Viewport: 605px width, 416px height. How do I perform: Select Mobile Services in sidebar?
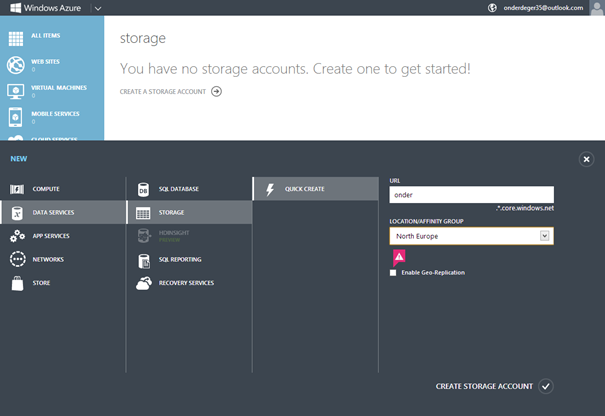pyautogui.click(x=55, y=114)
